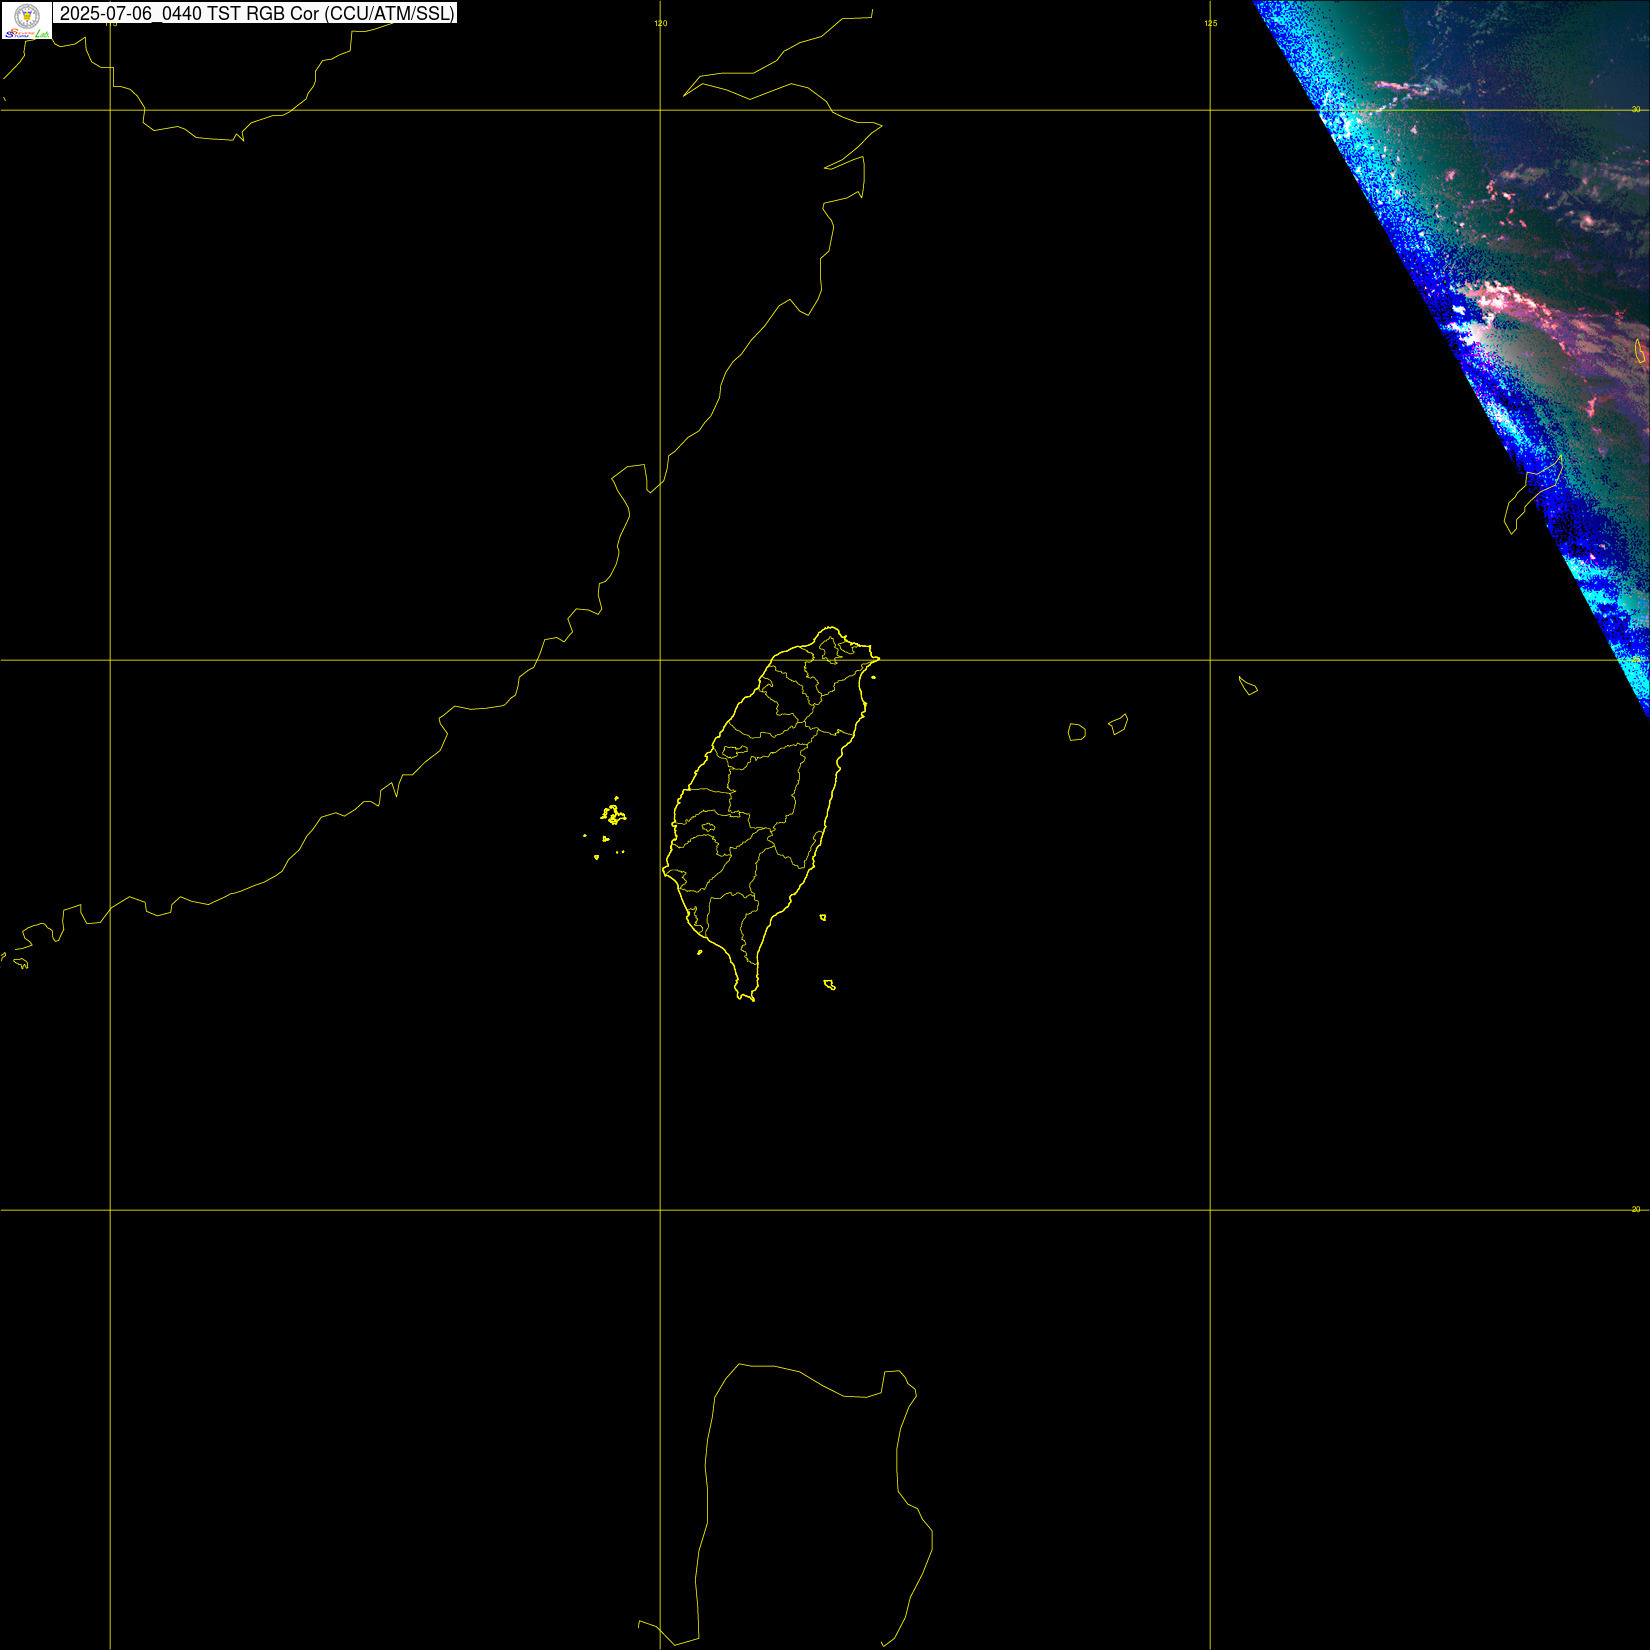Click the Severe Storm Lab logo
The width and height of the screenshot is (1650, 1650).
pyautogui.click(x=27, y=20)
